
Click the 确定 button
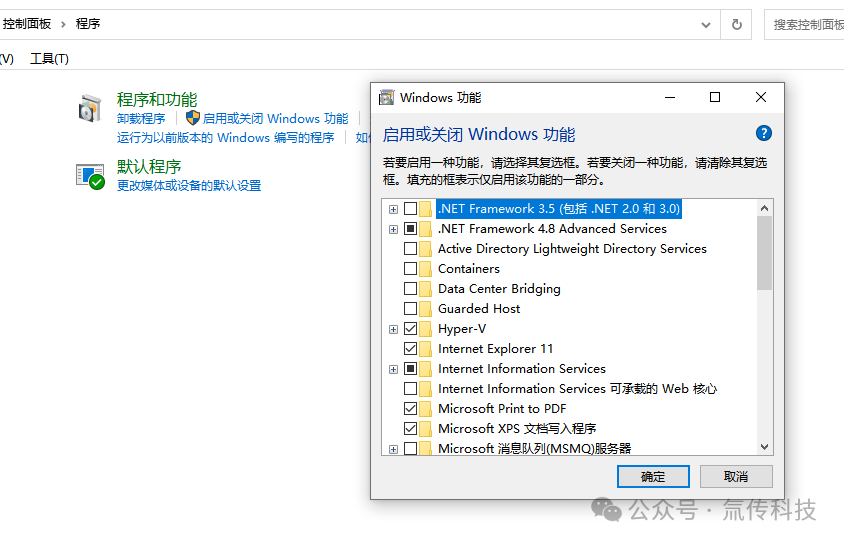tap(653, 477)
